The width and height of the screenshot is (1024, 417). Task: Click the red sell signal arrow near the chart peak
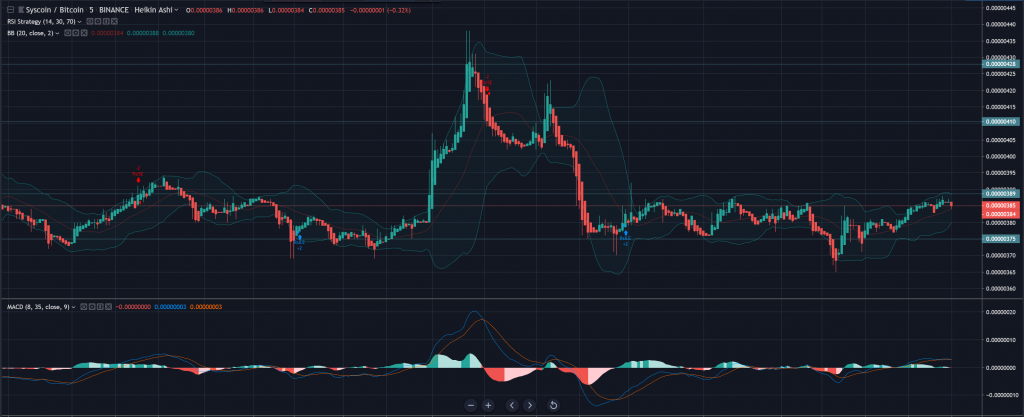[487, 89]
